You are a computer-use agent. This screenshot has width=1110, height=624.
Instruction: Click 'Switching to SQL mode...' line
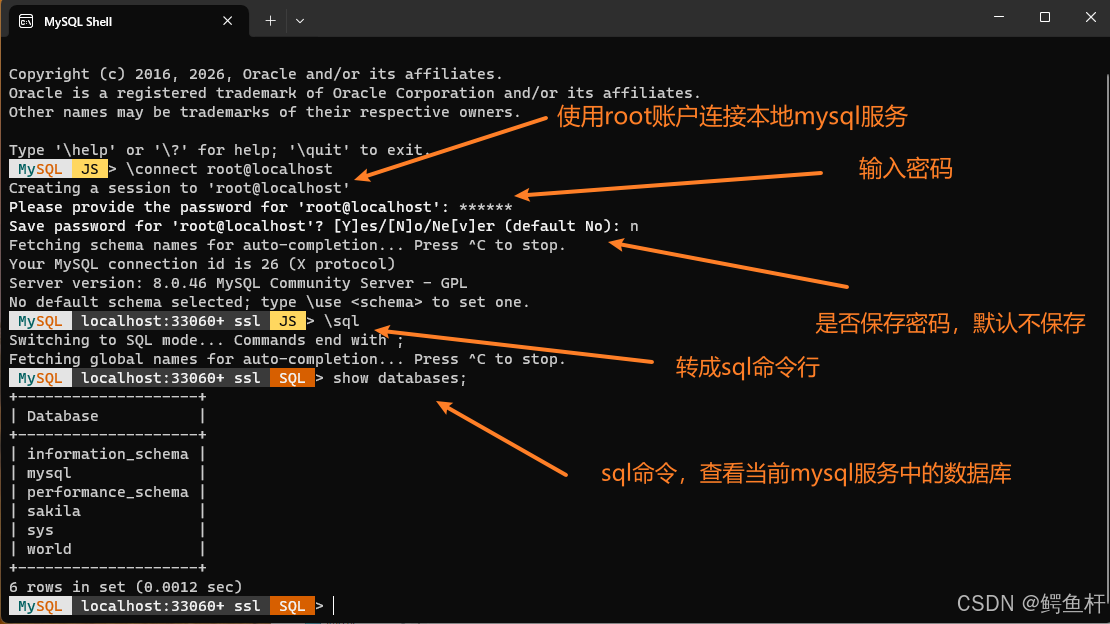(x=206, y=340)
